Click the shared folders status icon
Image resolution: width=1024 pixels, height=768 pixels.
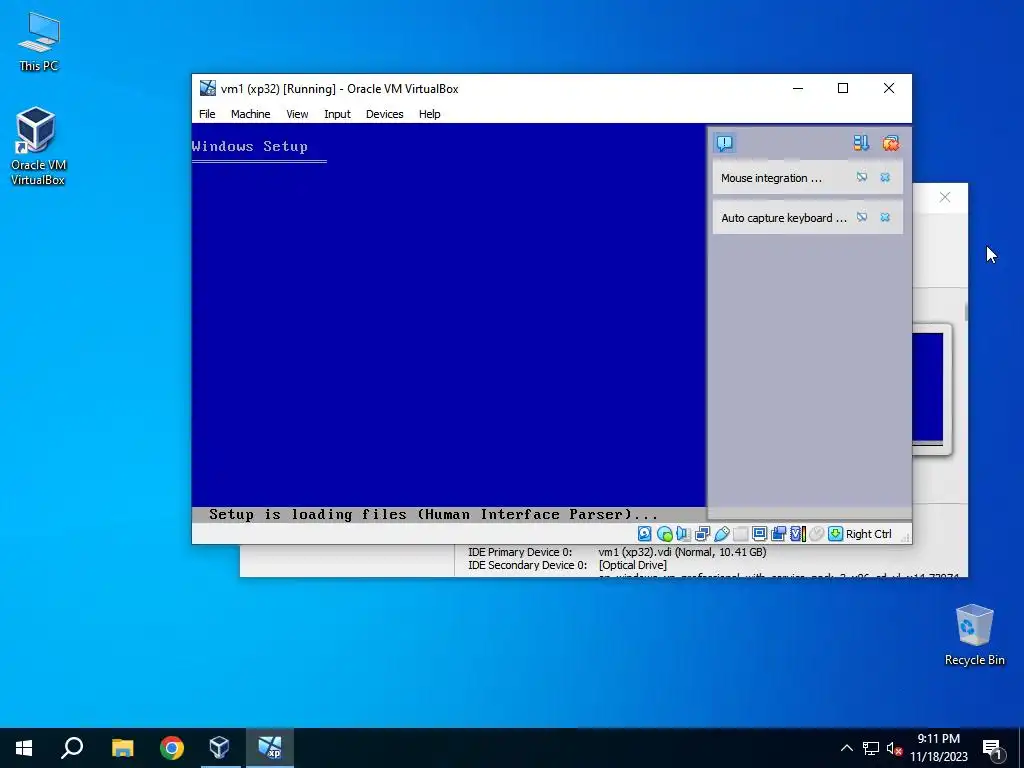coord(741,534)
